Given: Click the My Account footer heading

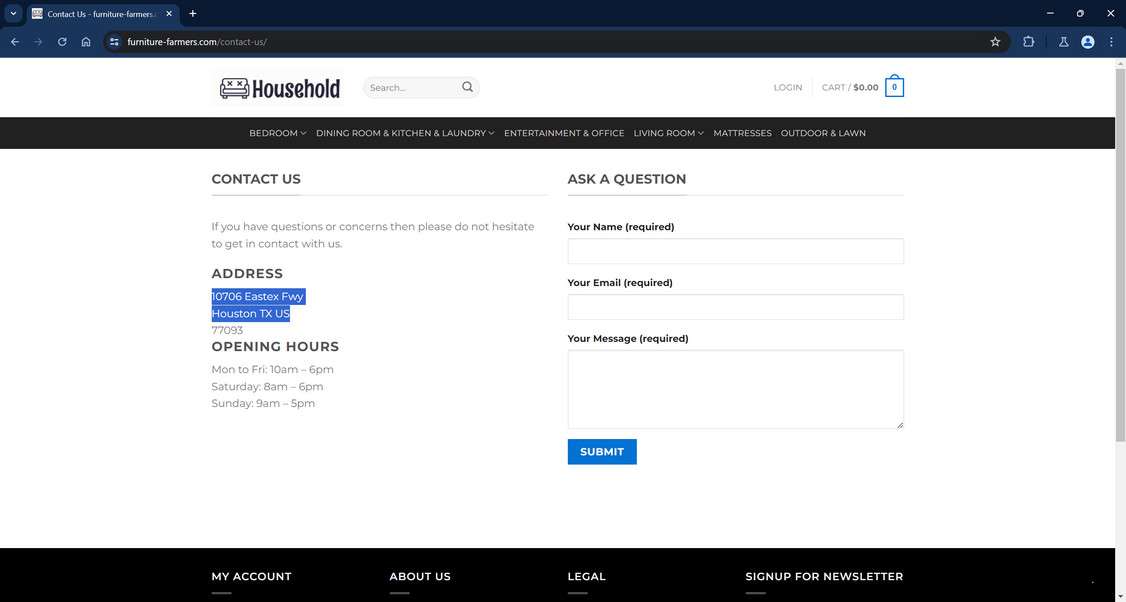Looking at the screenshot, I should tap(251, 576).
